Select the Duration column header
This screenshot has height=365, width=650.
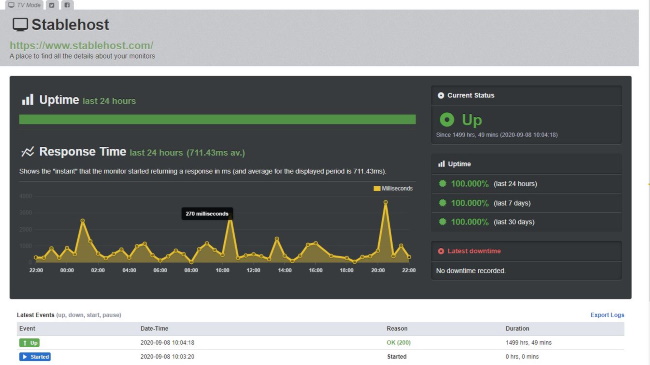pyautogui.click(x=517, y=328)
